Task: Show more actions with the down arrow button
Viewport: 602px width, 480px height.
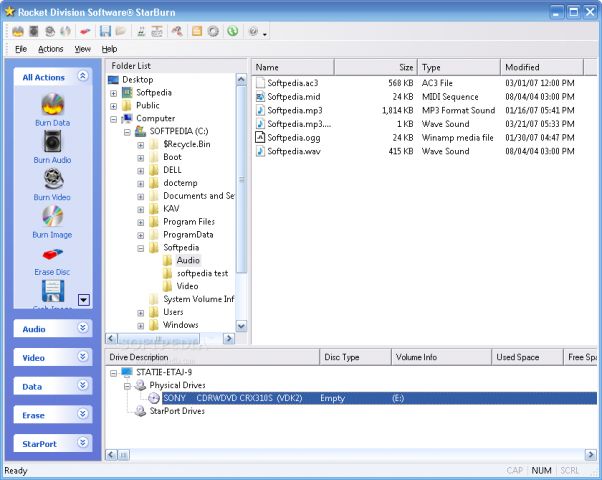Action: coord(84,300)
